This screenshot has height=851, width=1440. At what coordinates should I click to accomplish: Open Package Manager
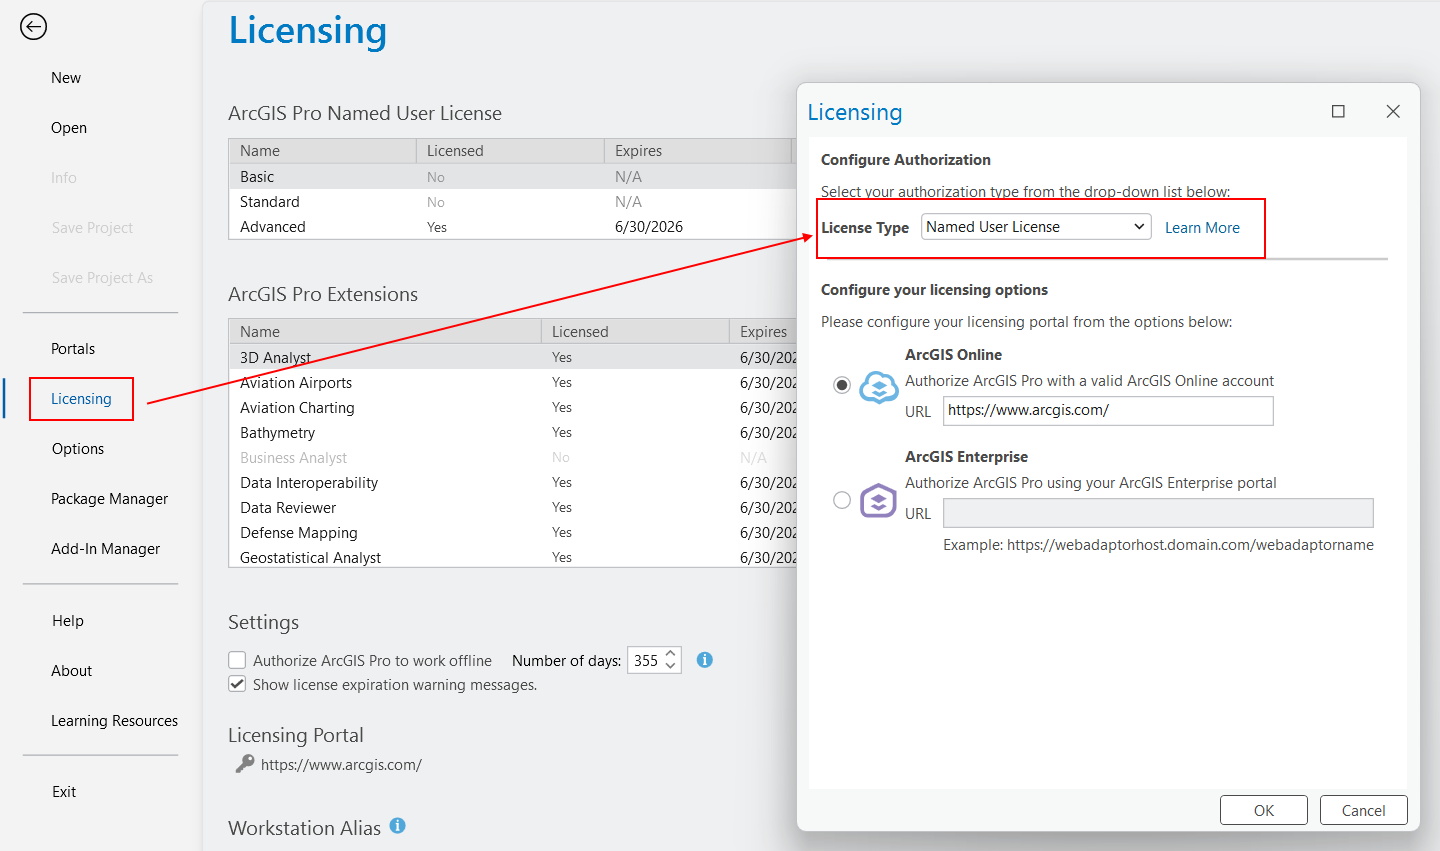point(109,499)
